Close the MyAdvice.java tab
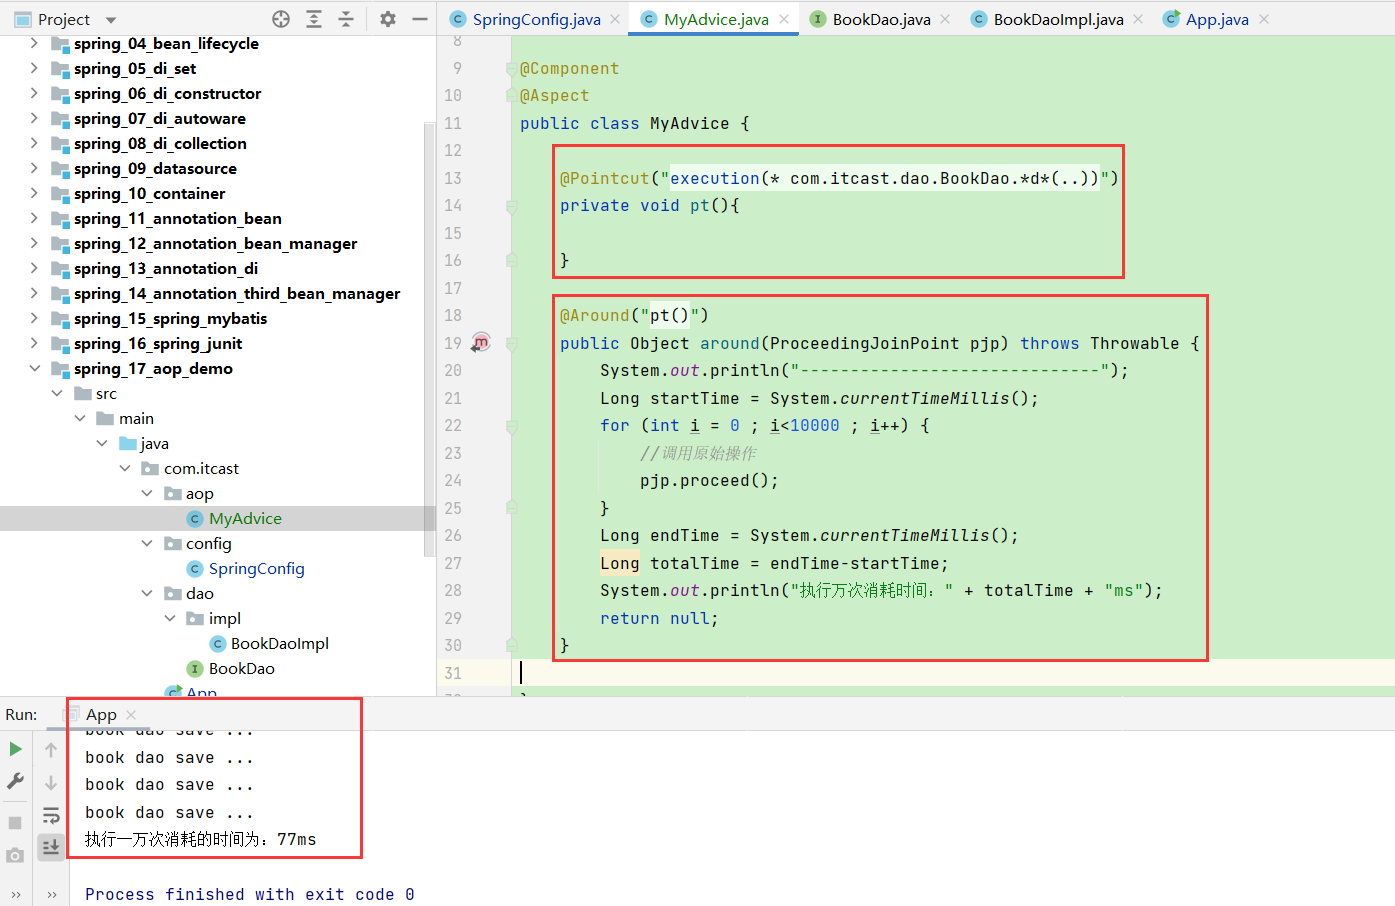Image resolution: width=1395 pixels, height=906 pixels. point(784,19)
